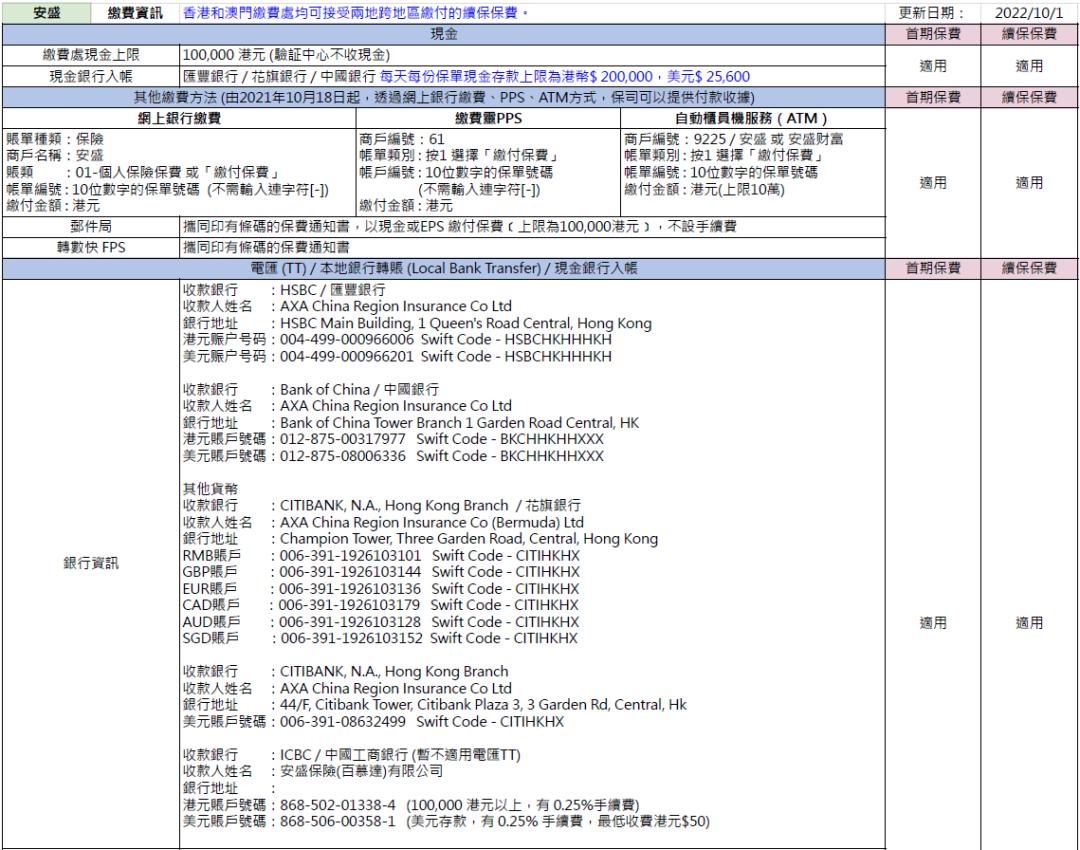Select the 商戶編號：9225 ATM line

[733, 139]
